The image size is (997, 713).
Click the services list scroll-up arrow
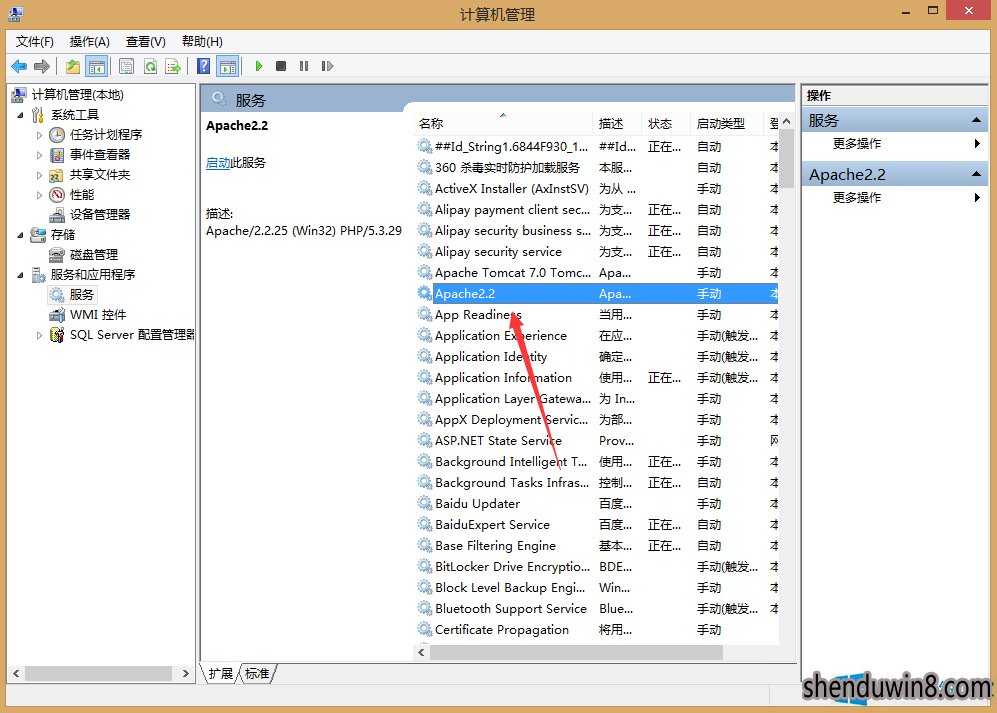pyautogui.click(x=787, y=121)
